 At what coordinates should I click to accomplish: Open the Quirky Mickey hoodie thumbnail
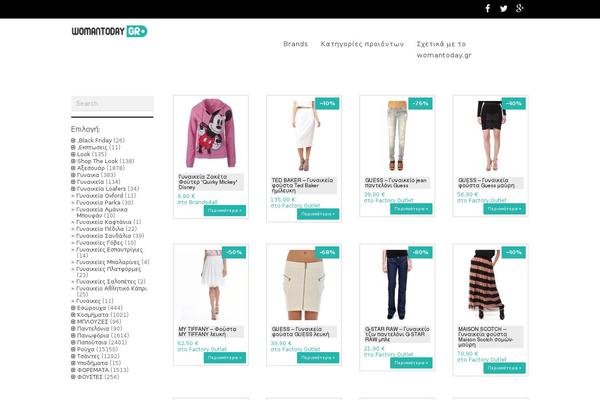pos(211,133)
